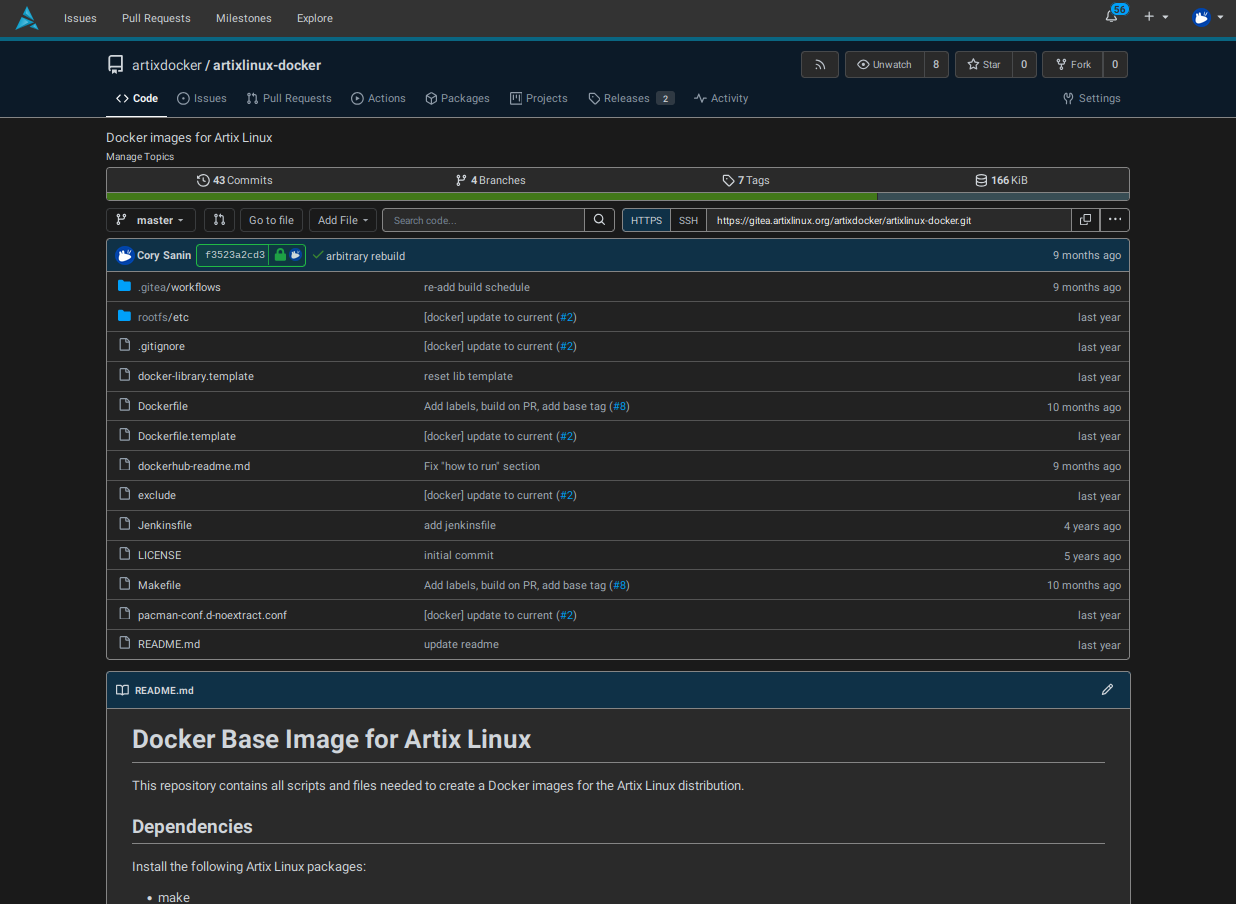Open the Releases tab
This screenshot has height=904, width=1236.
(x=631, y=99)
